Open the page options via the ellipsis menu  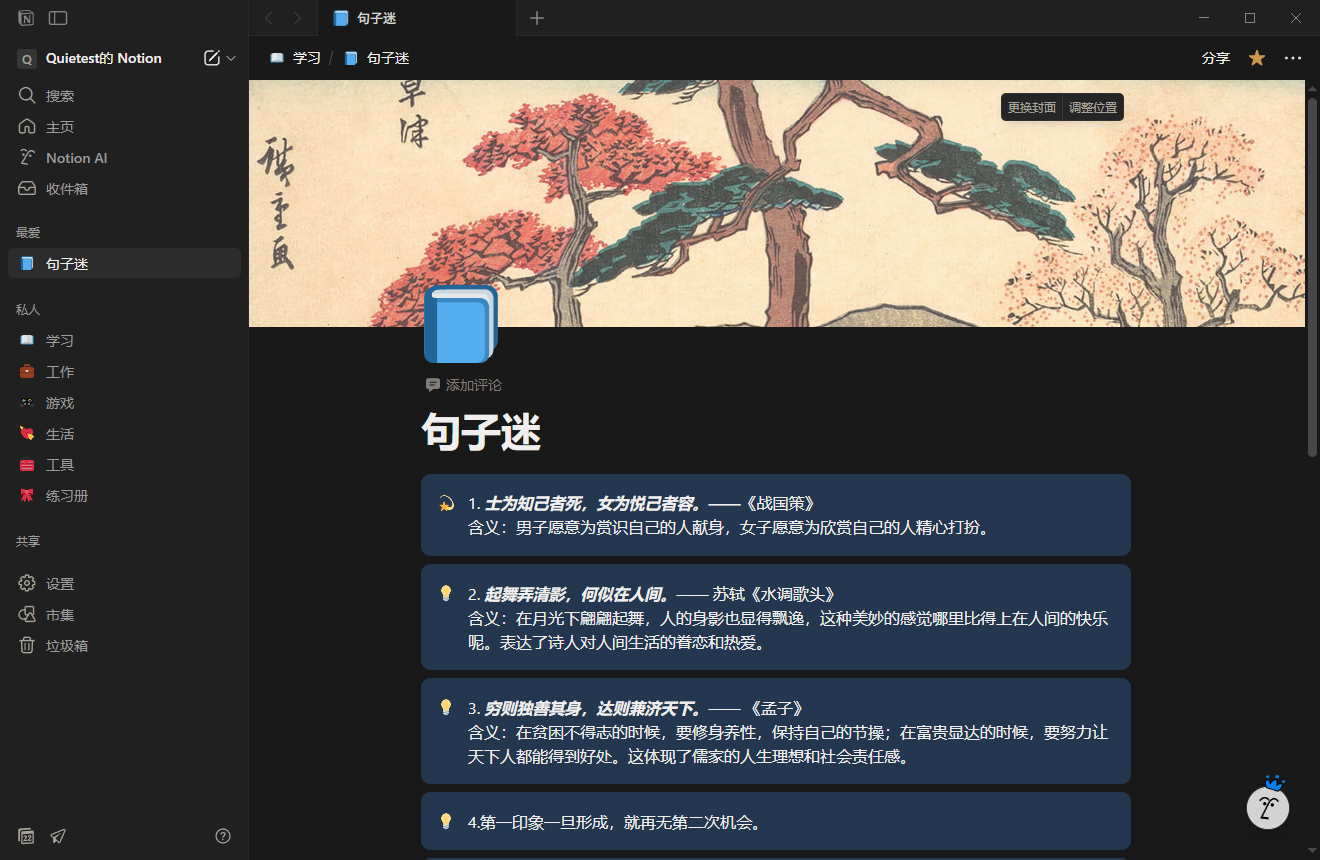(x=1293, y=58)
